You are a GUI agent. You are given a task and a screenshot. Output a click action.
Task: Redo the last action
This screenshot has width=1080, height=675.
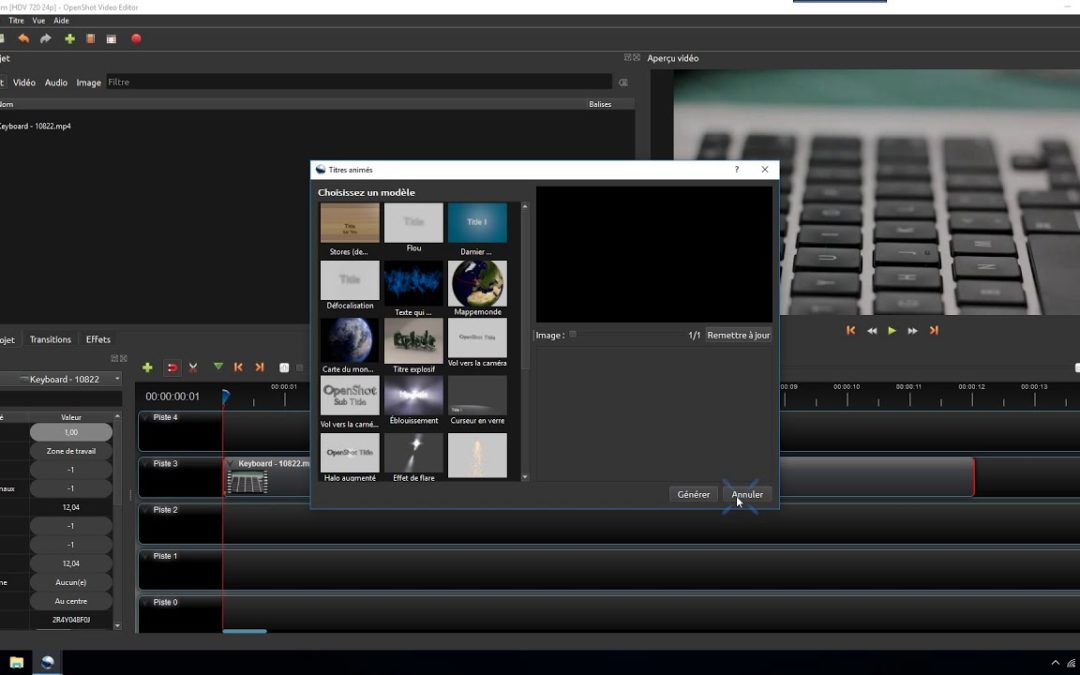point(46,38)
